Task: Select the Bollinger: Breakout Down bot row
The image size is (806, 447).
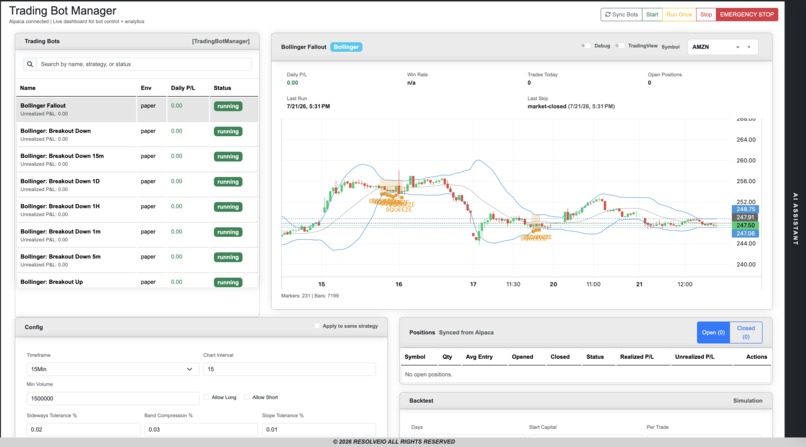Action: coord(137,134)
